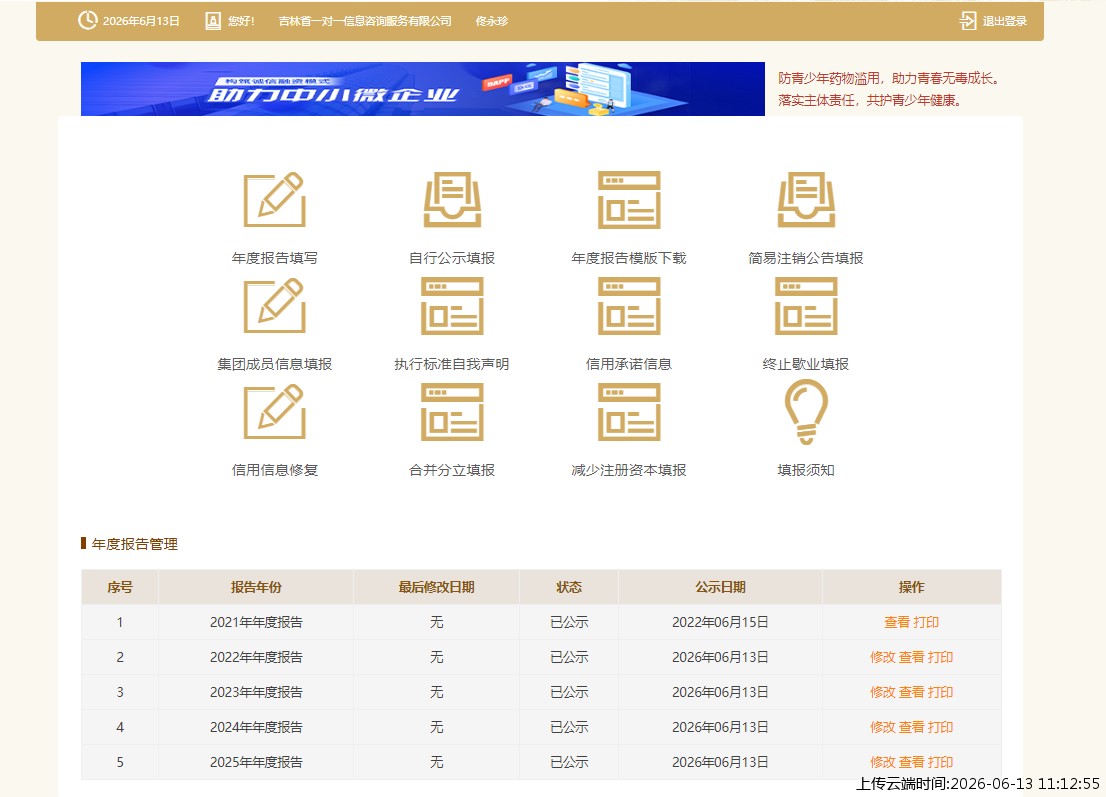This screenshot has height=797, width=1106.
Task: Click the 退出登录 link
Action: 1004,21
